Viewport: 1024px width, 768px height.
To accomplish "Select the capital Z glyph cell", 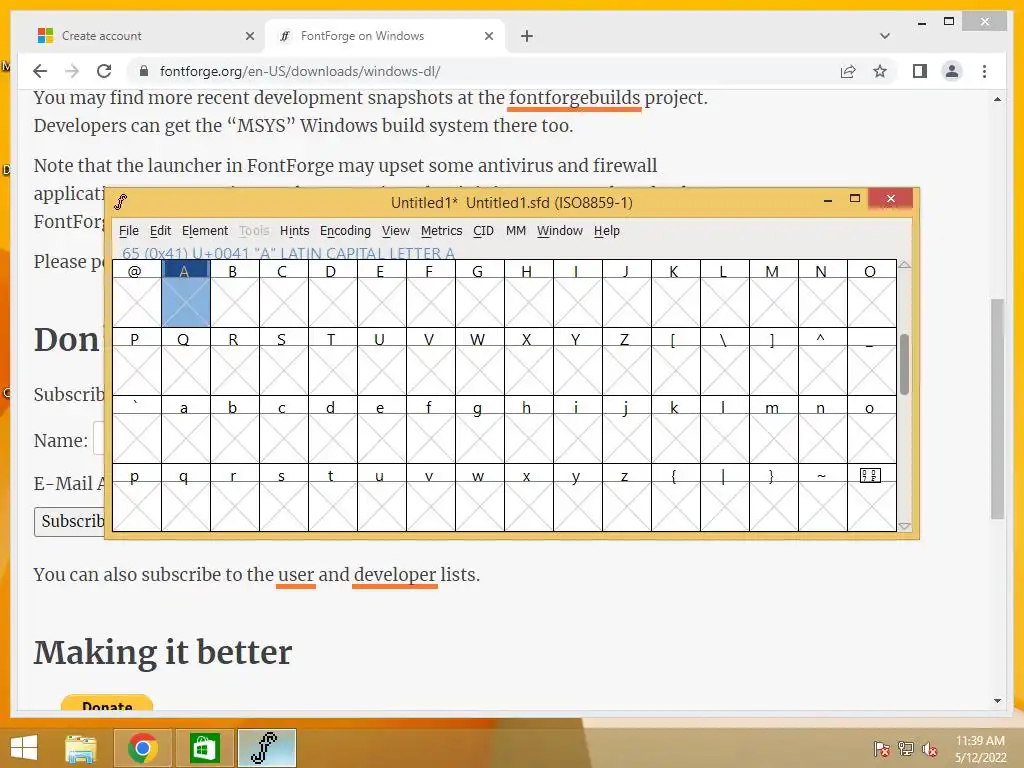I will [627, 361].
